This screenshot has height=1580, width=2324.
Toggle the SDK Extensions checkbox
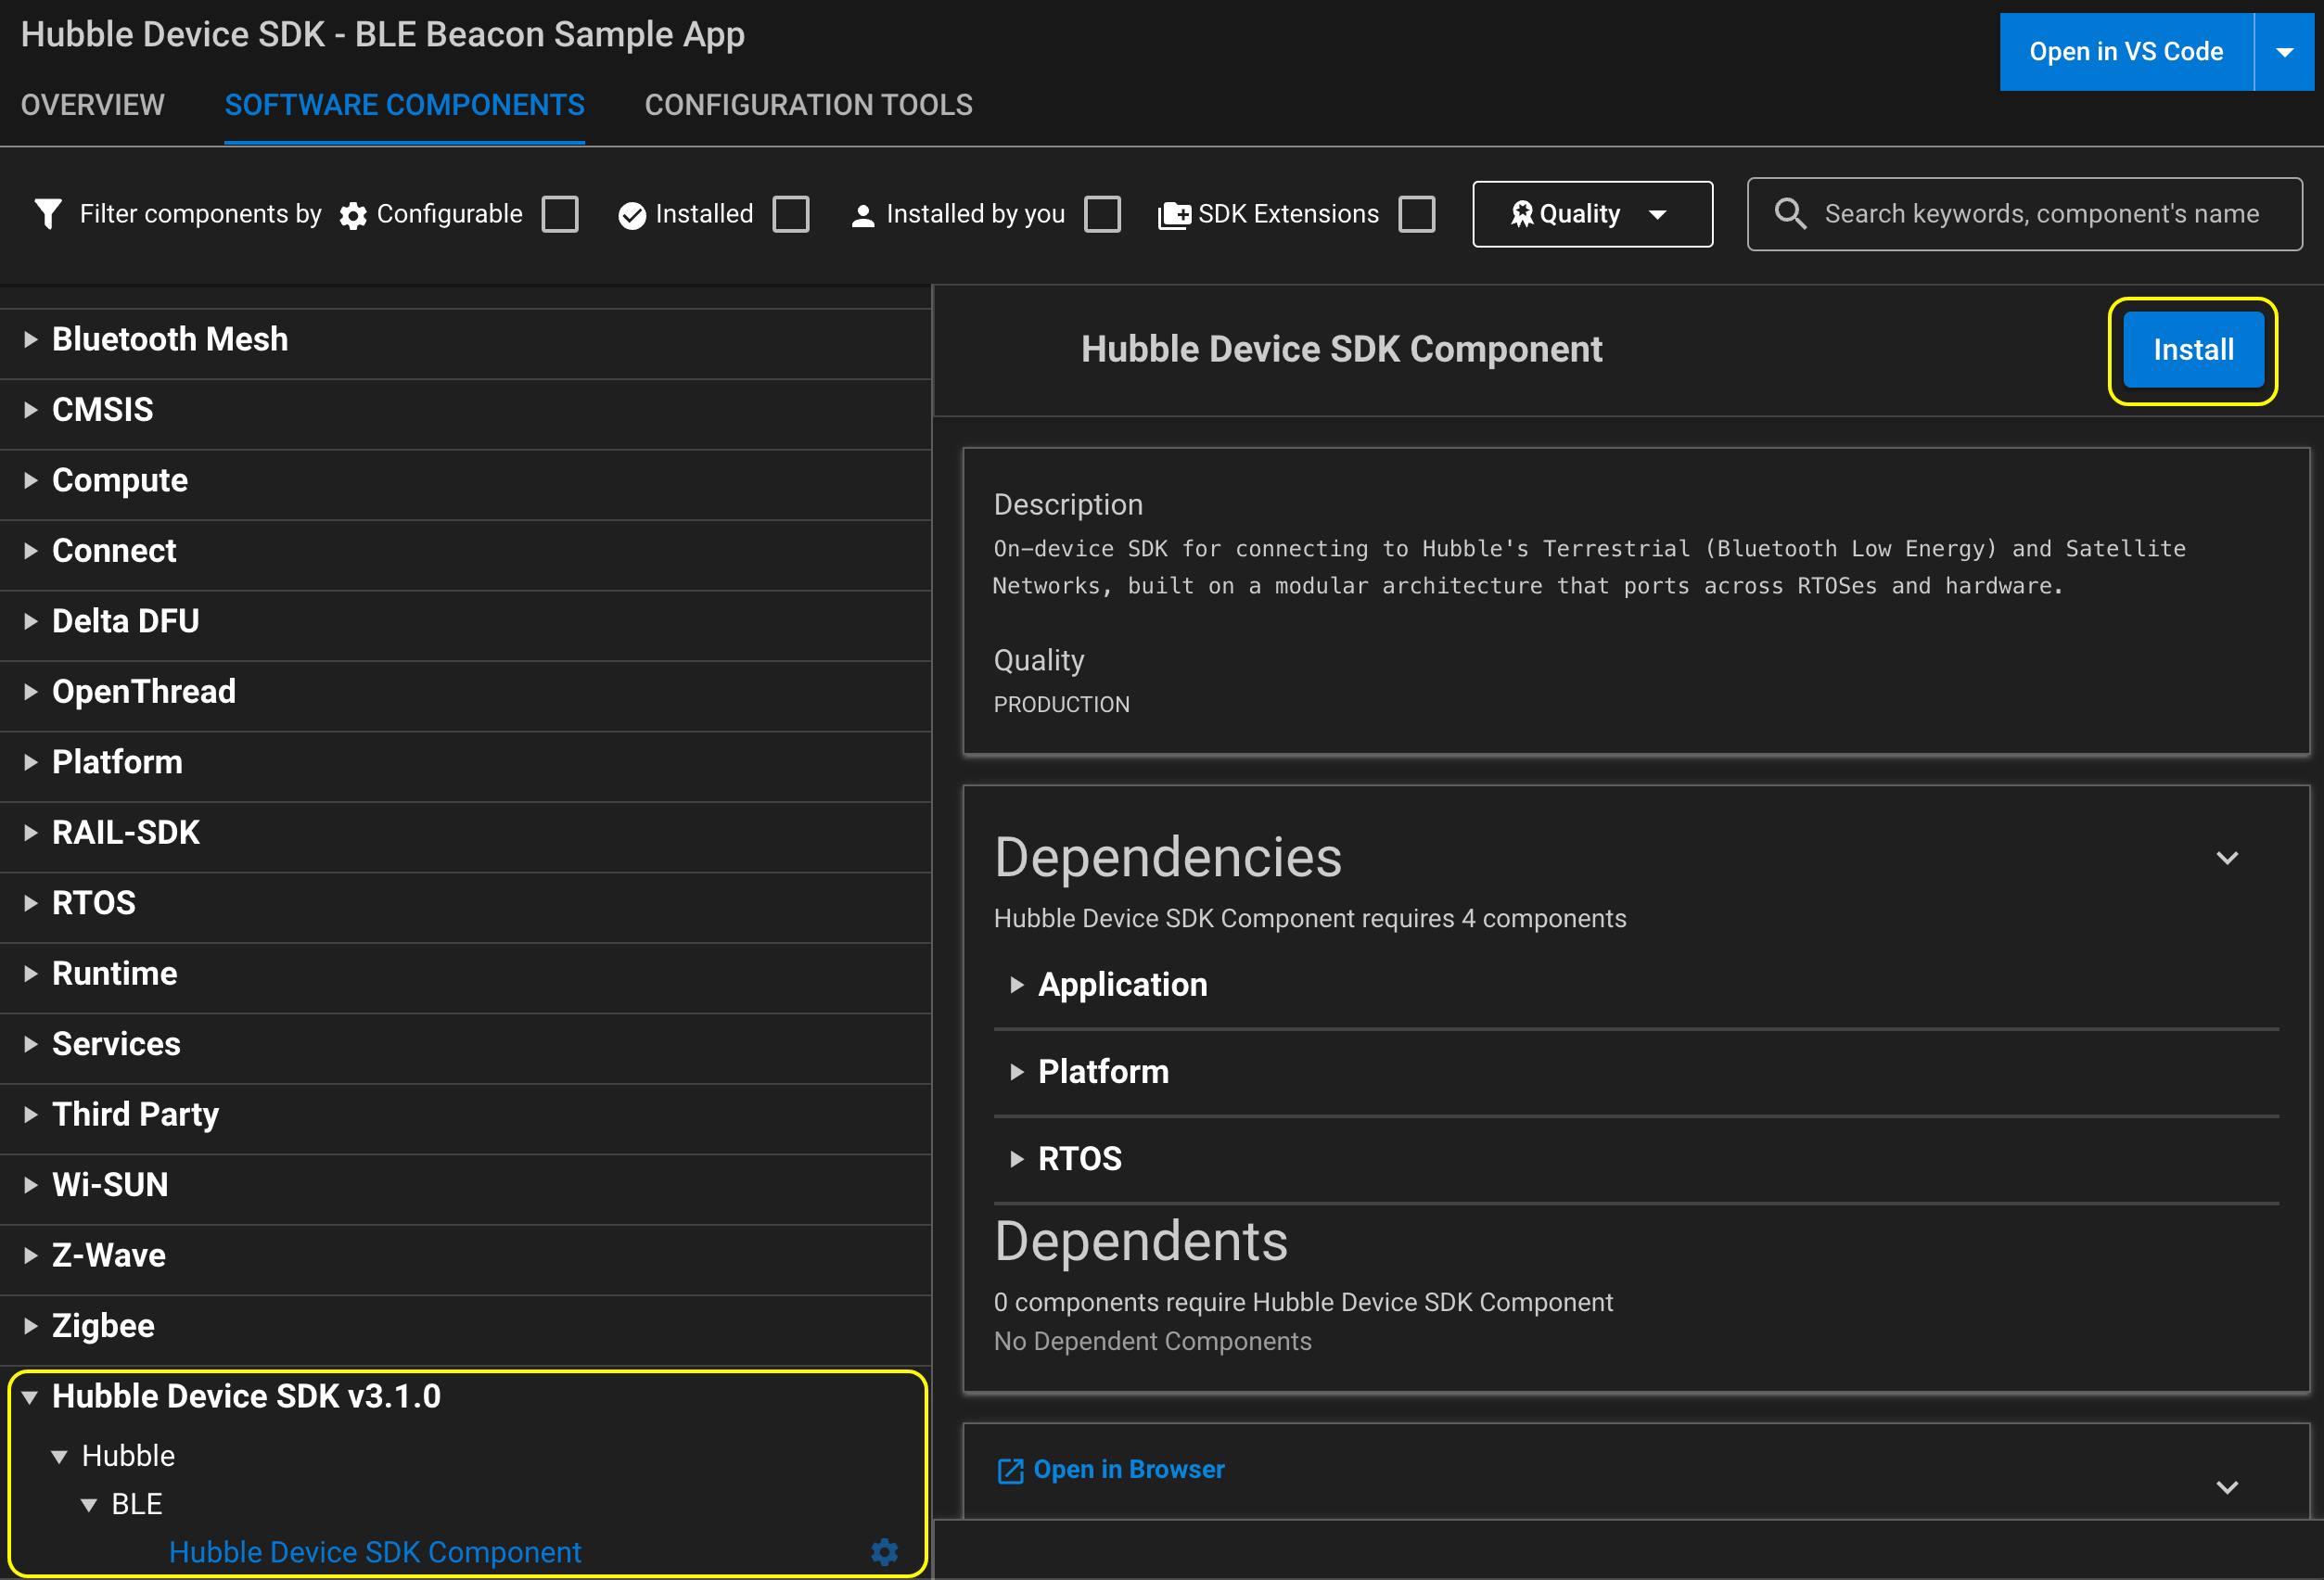(x=1417, y=214)
